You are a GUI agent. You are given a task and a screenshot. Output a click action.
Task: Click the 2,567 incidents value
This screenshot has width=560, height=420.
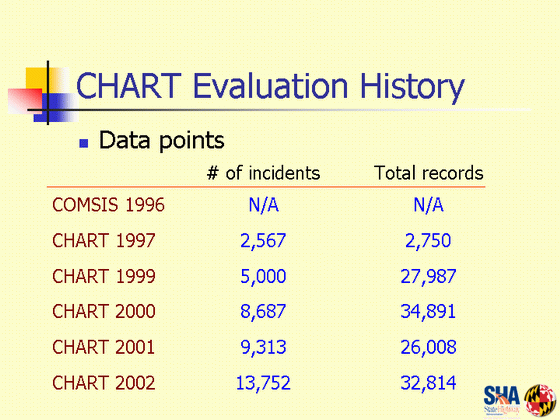[263, 241]
